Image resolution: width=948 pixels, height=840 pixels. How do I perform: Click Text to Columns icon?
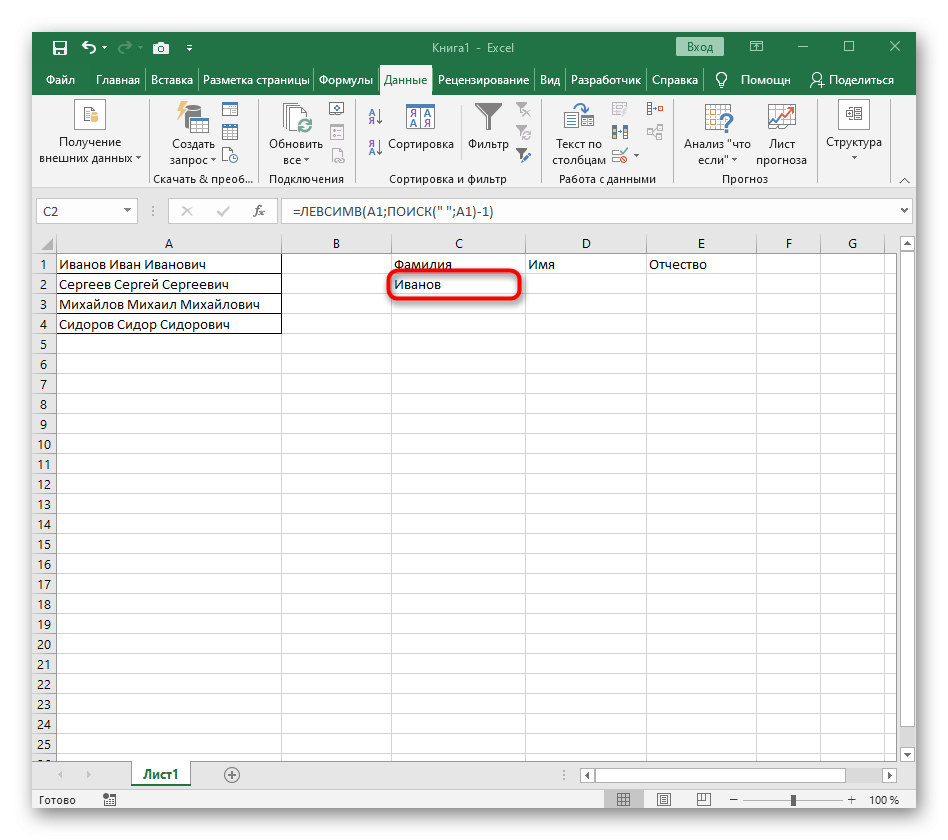(579, 118)
